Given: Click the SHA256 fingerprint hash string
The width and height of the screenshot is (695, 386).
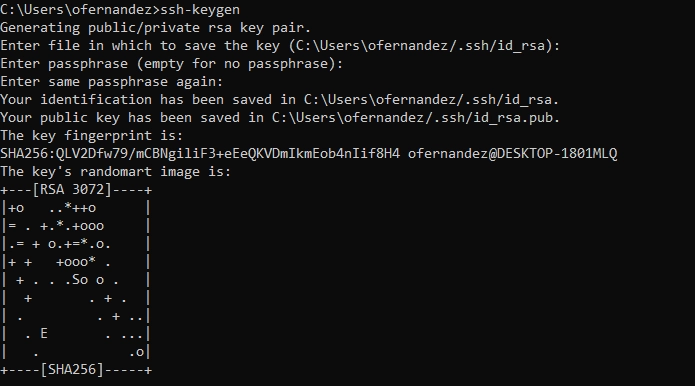Looking at the screenshot, I should point(200,154).
